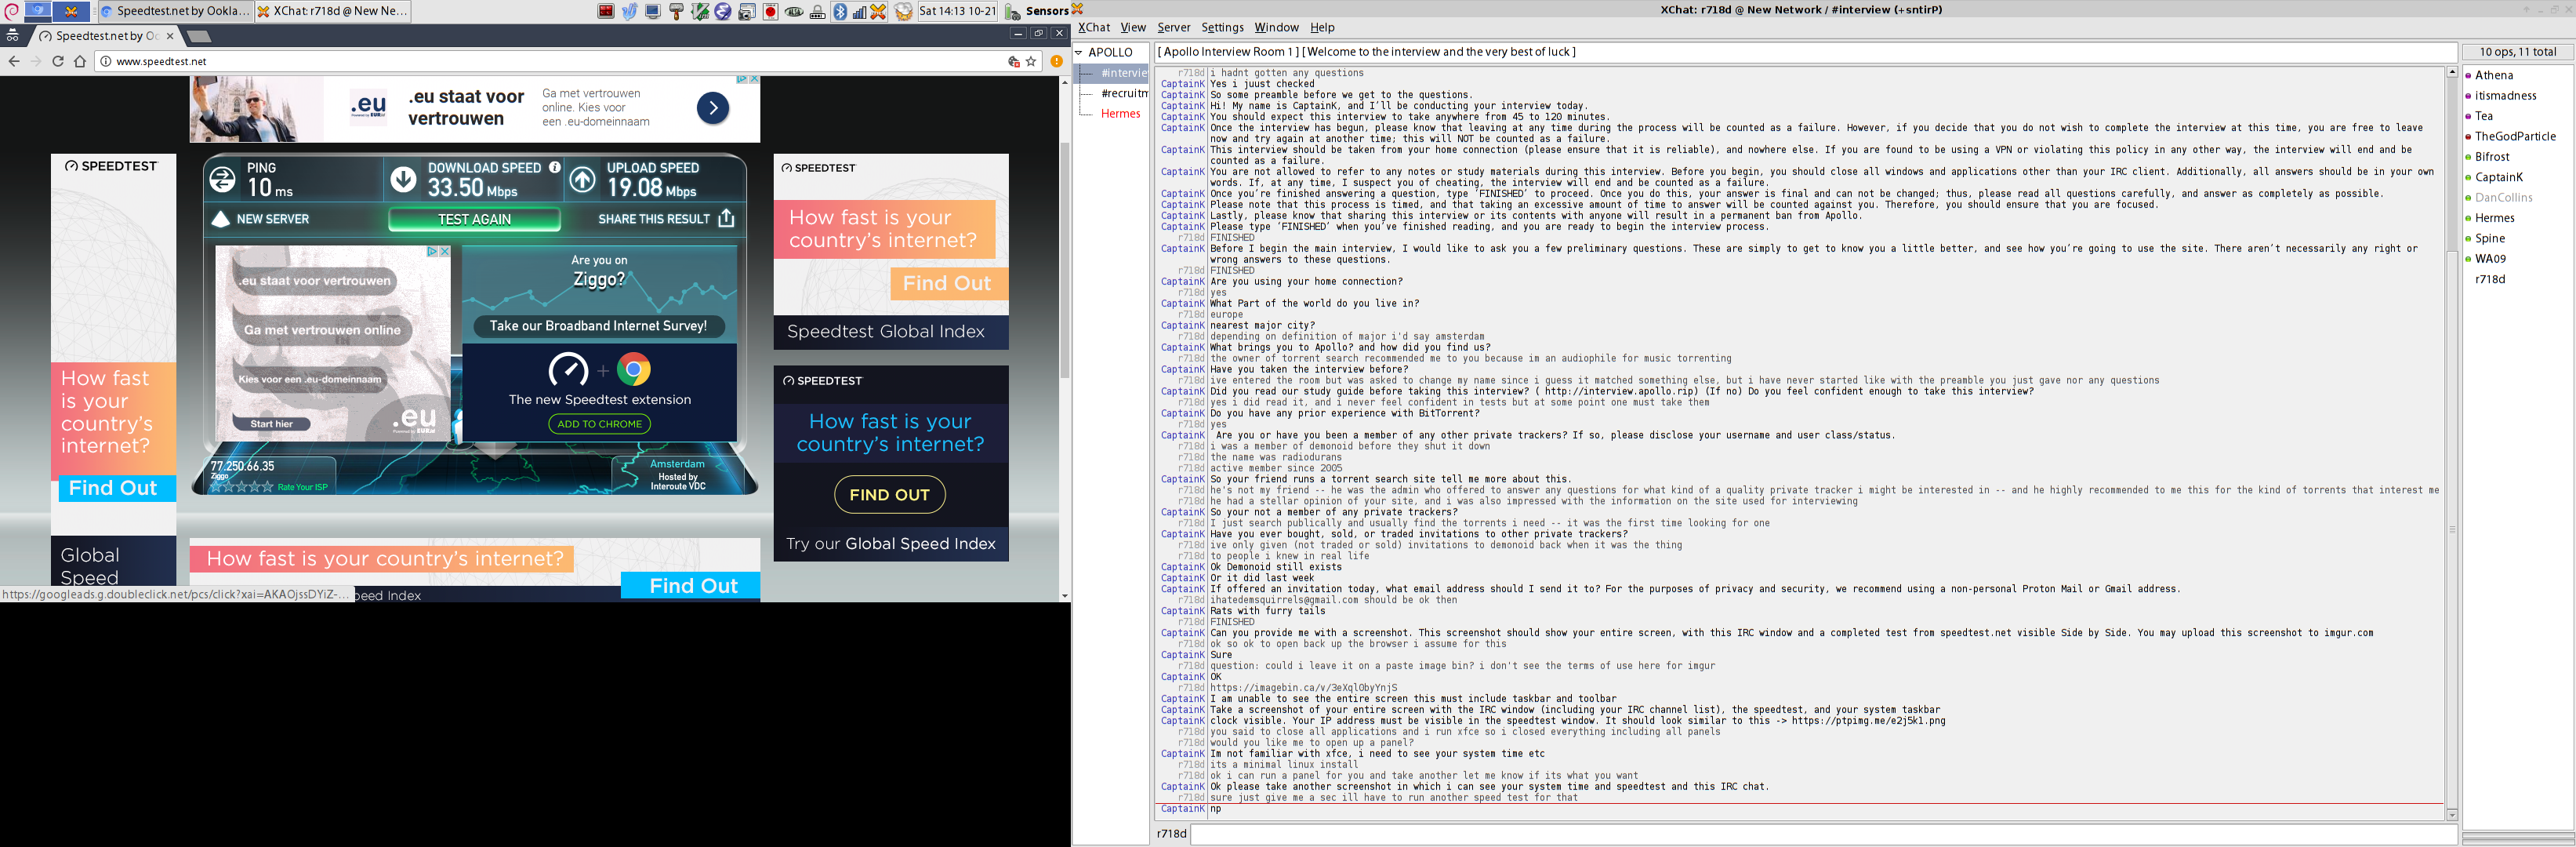
Task: Click Rate Your ISP link
Action: [302, 487]
